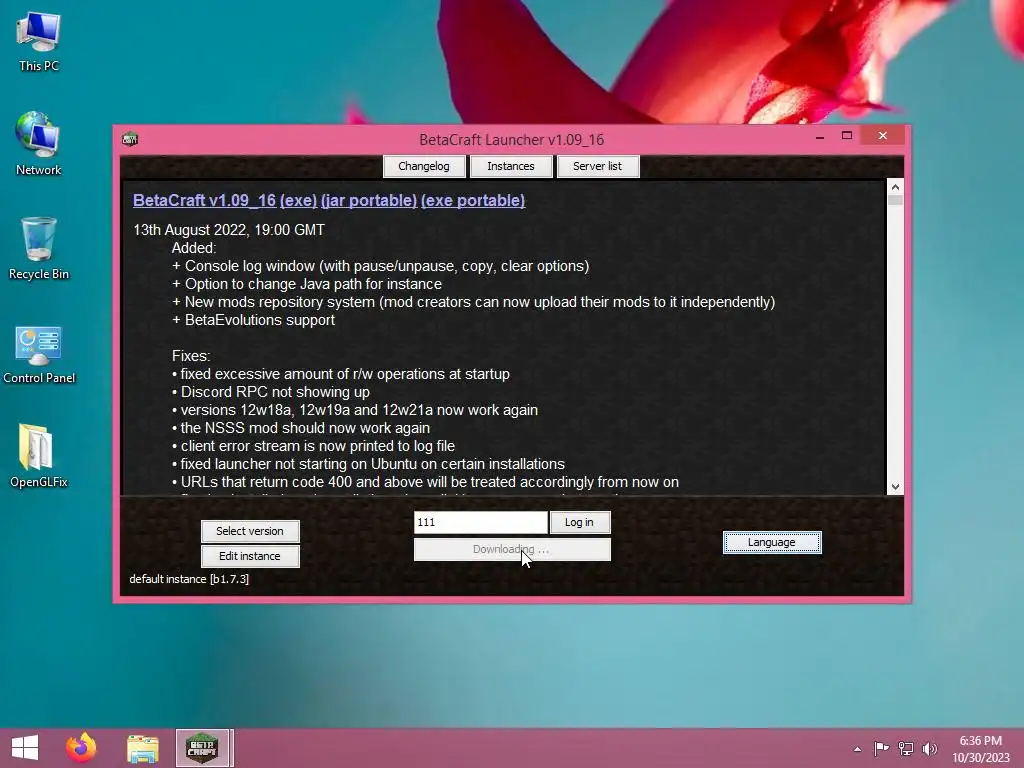Screen dimensions: 1024x768
Task: Click the 'Added:' heading text
Action: point(194,248)
